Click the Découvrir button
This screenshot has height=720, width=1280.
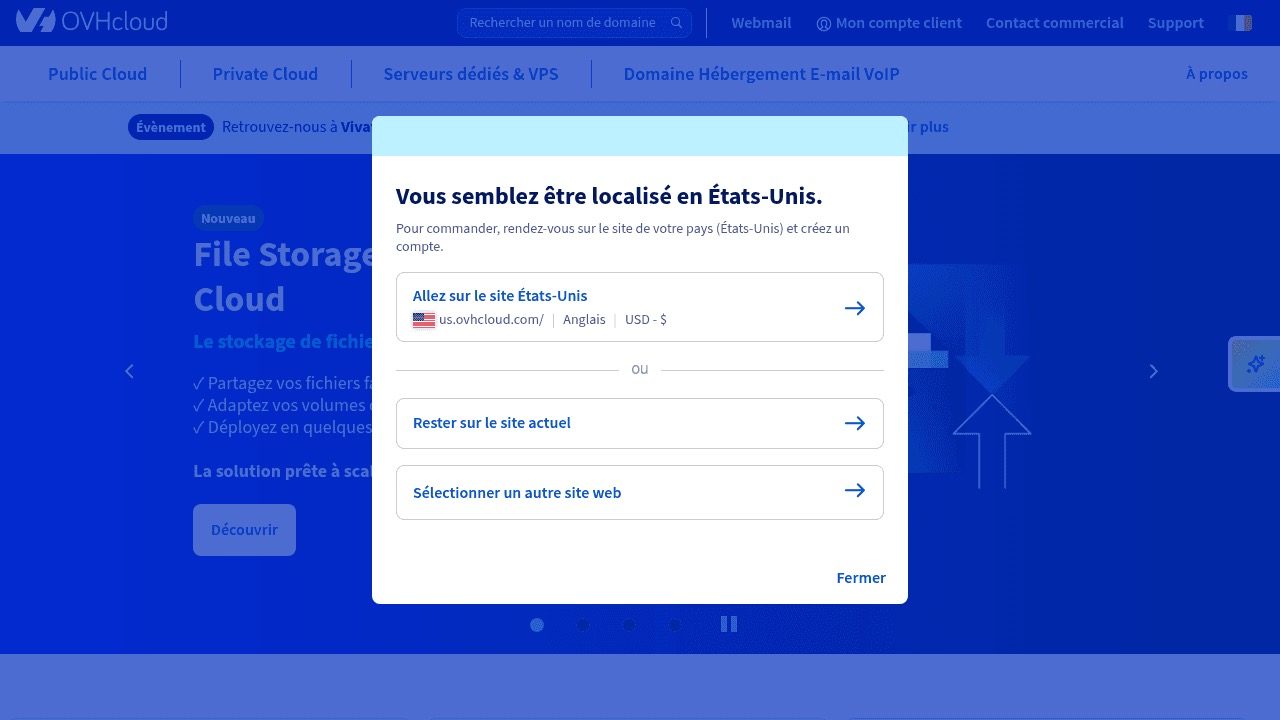pos(244,530)
